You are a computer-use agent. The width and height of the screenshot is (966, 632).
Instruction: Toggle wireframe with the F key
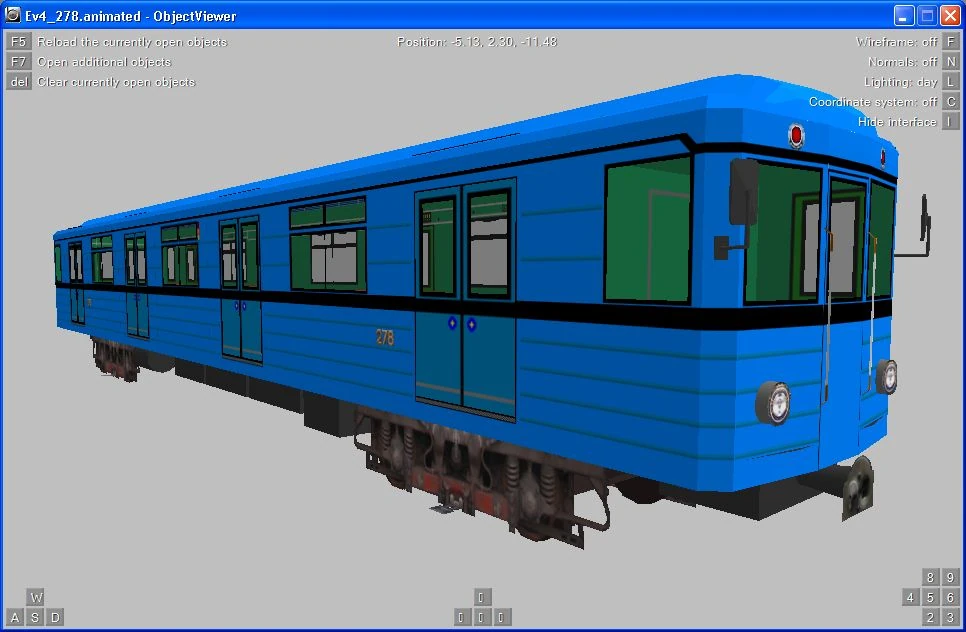pos(951,41)
